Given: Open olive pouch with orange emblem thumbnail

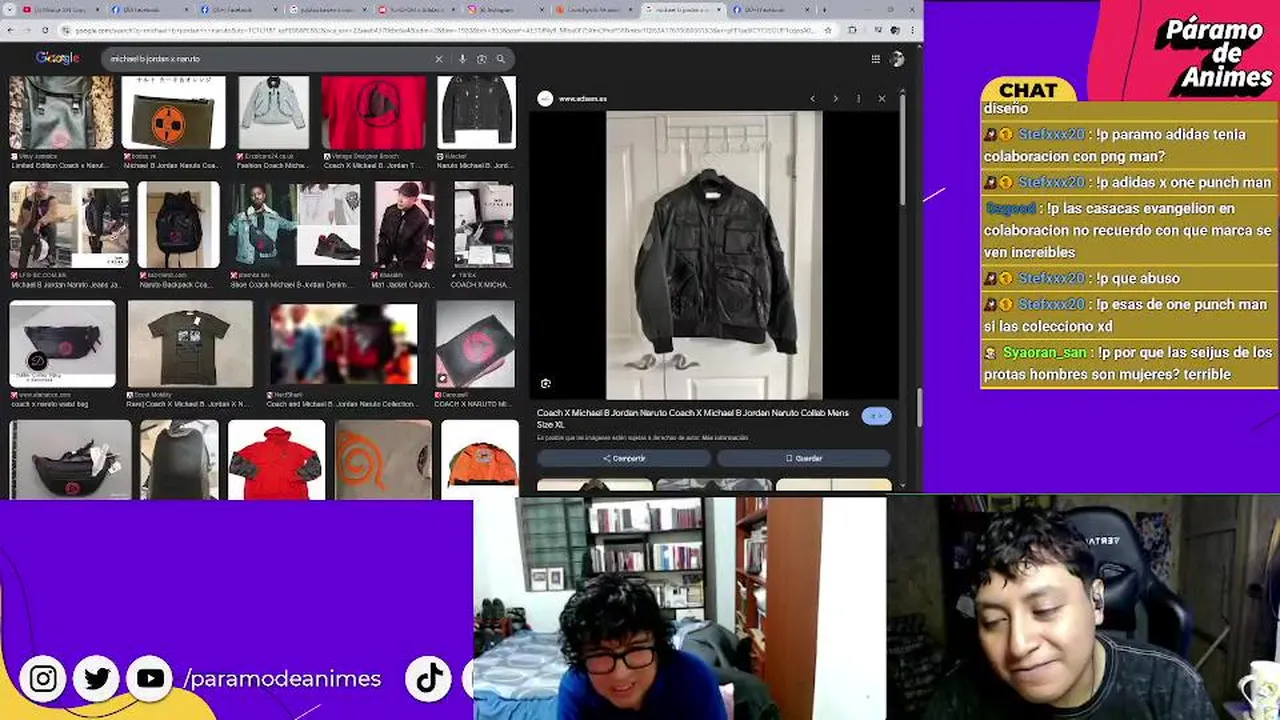Looking at the screenshot, I should tap(173, 112).
